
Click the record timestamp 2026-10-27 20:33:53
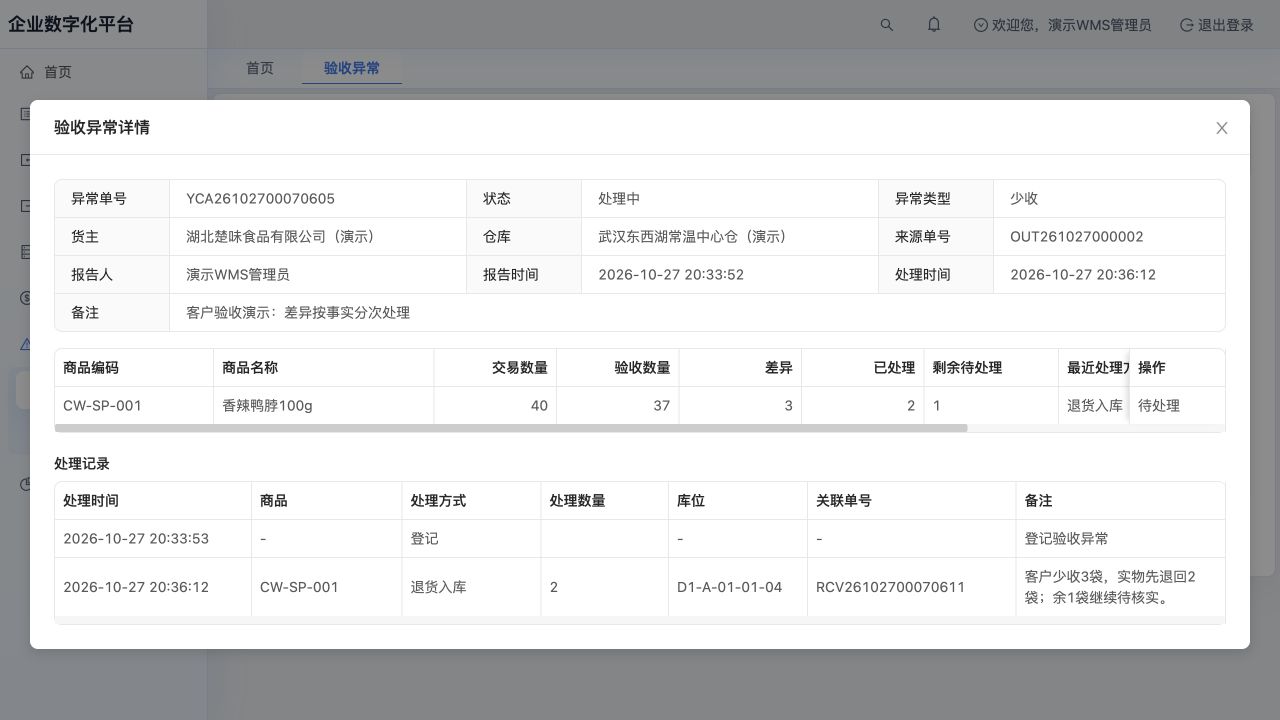coord(136,539)
